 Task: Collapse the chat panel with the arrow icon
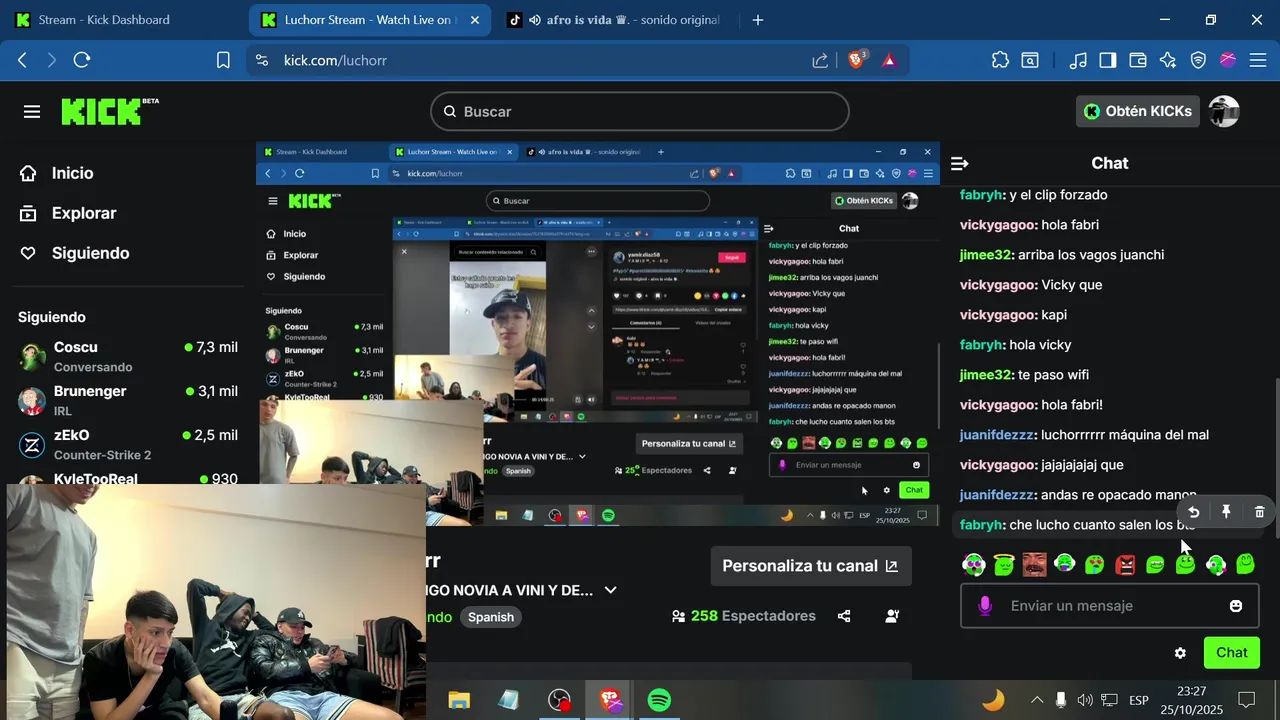(x=959, y=163)
